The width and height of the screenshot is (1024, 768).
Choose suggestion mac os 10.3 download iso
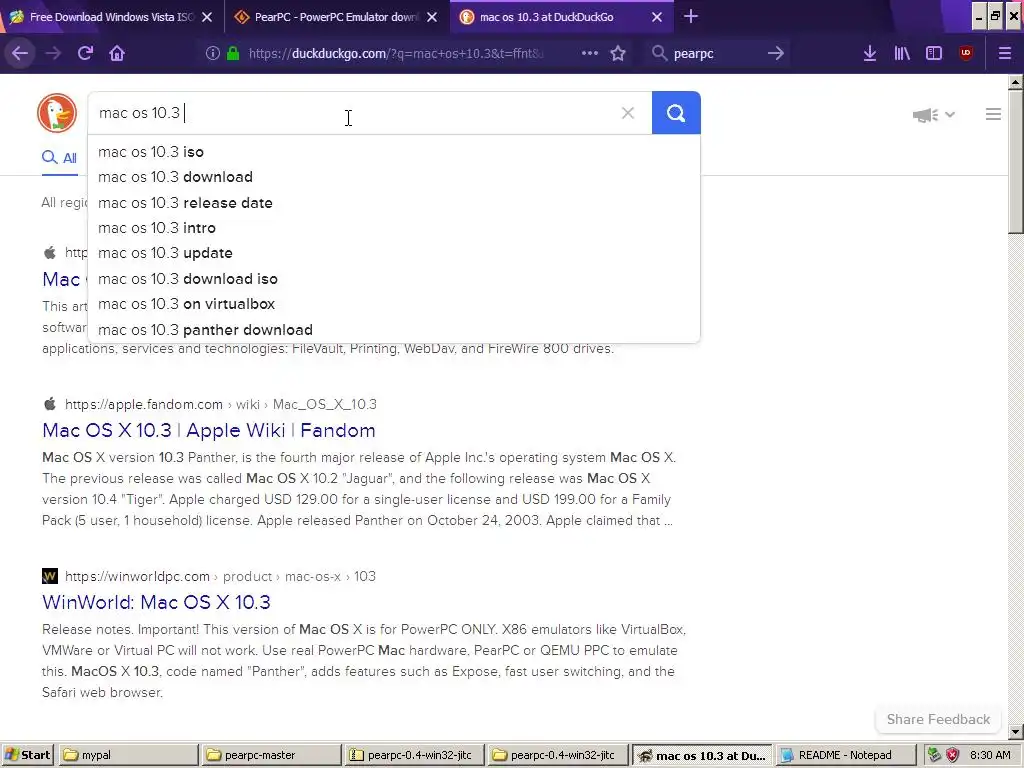tap(394, 279)
